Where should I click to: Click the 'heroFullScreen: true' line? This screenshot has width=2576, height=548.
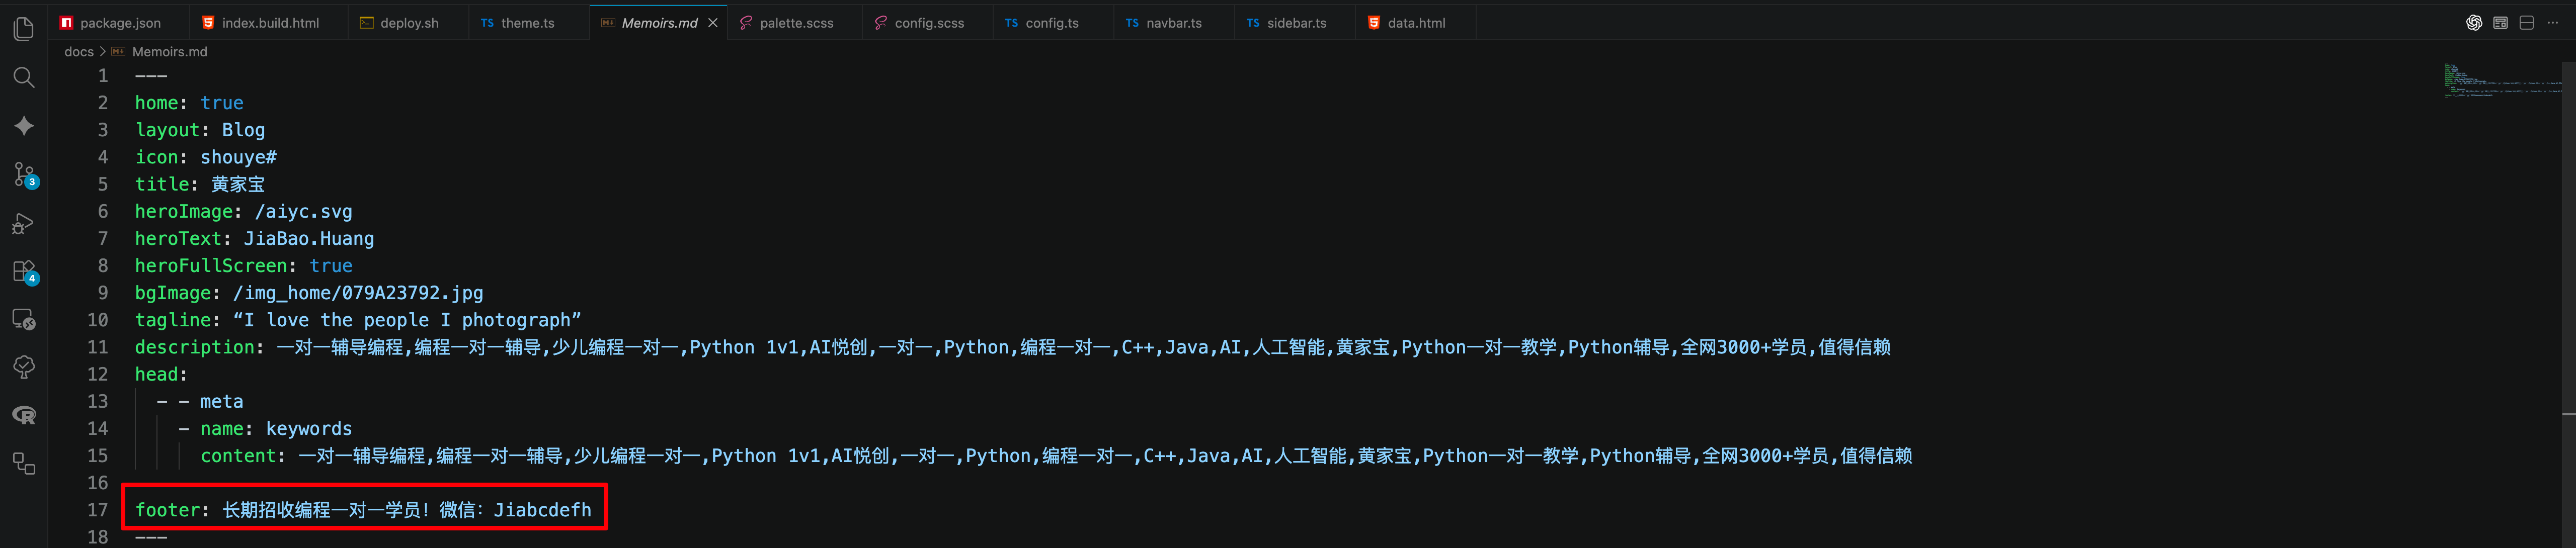[243, 266]
